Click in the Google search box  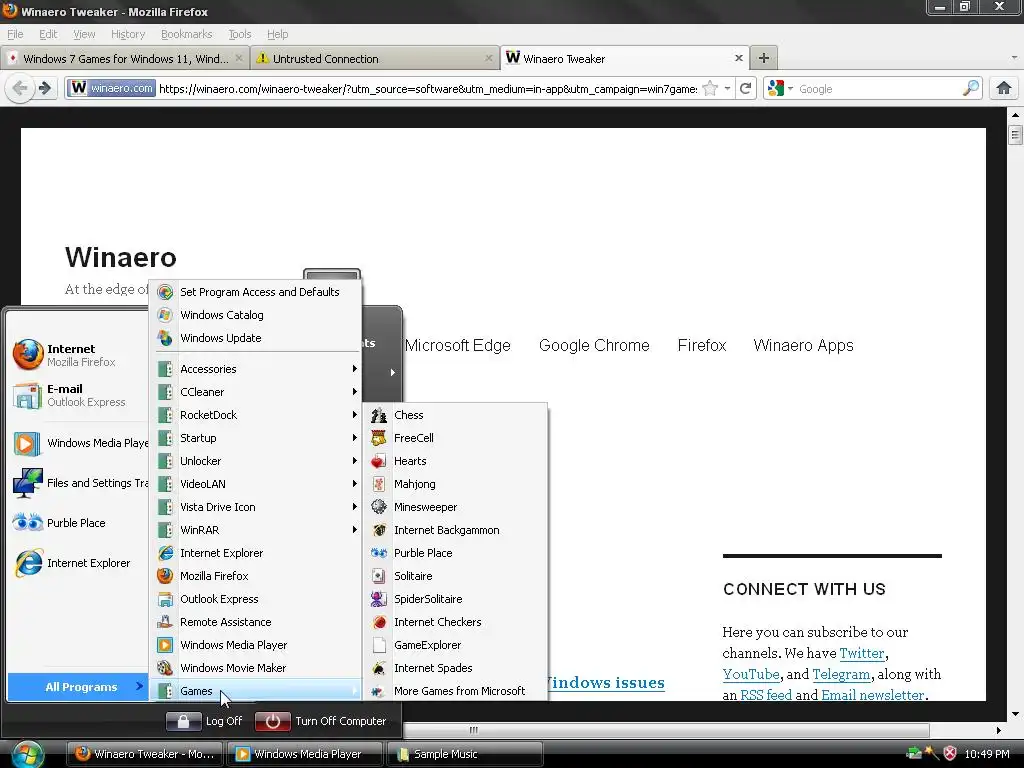coord(878,89)
